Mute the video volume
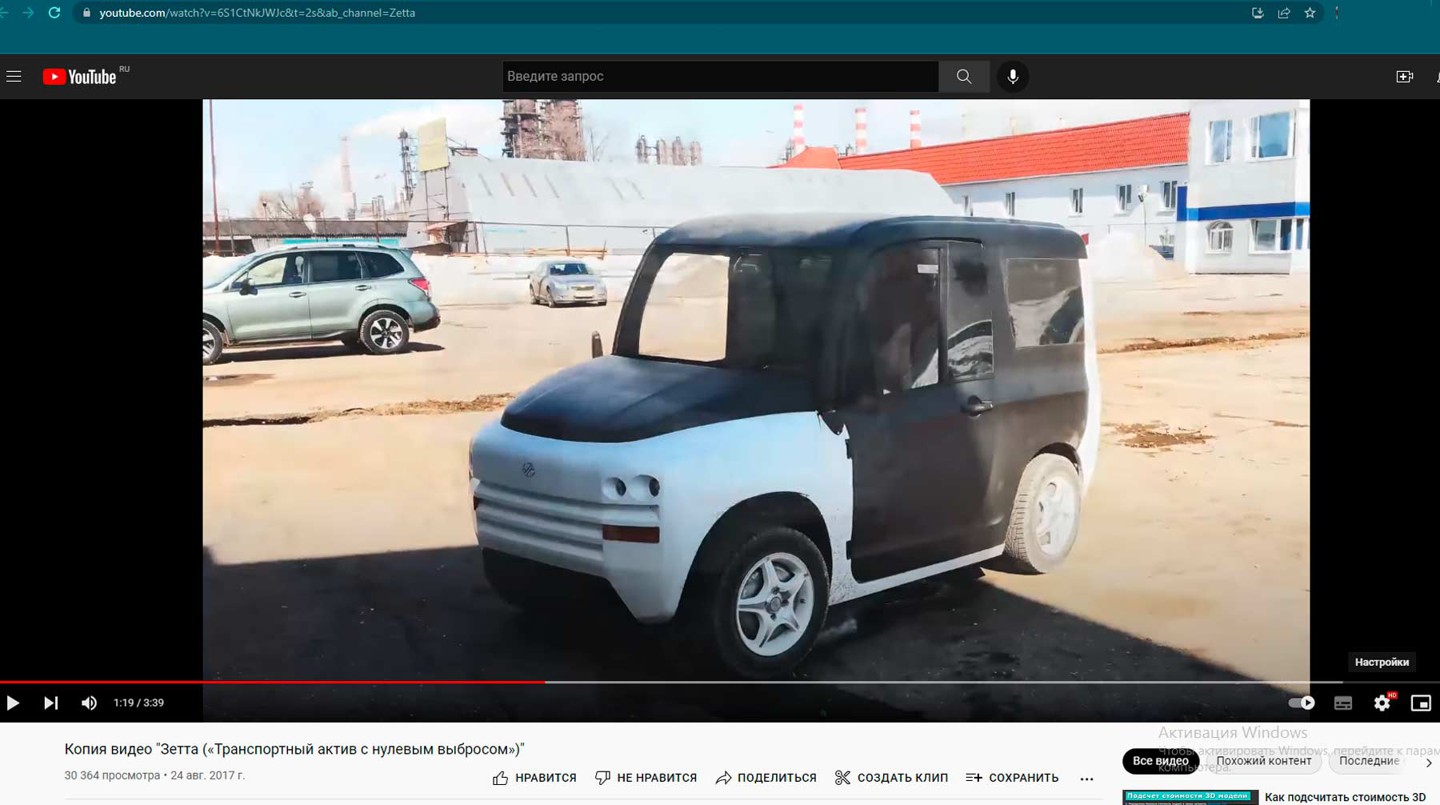This screenshot has width=1440, height=805. click(x=89, y=703)
